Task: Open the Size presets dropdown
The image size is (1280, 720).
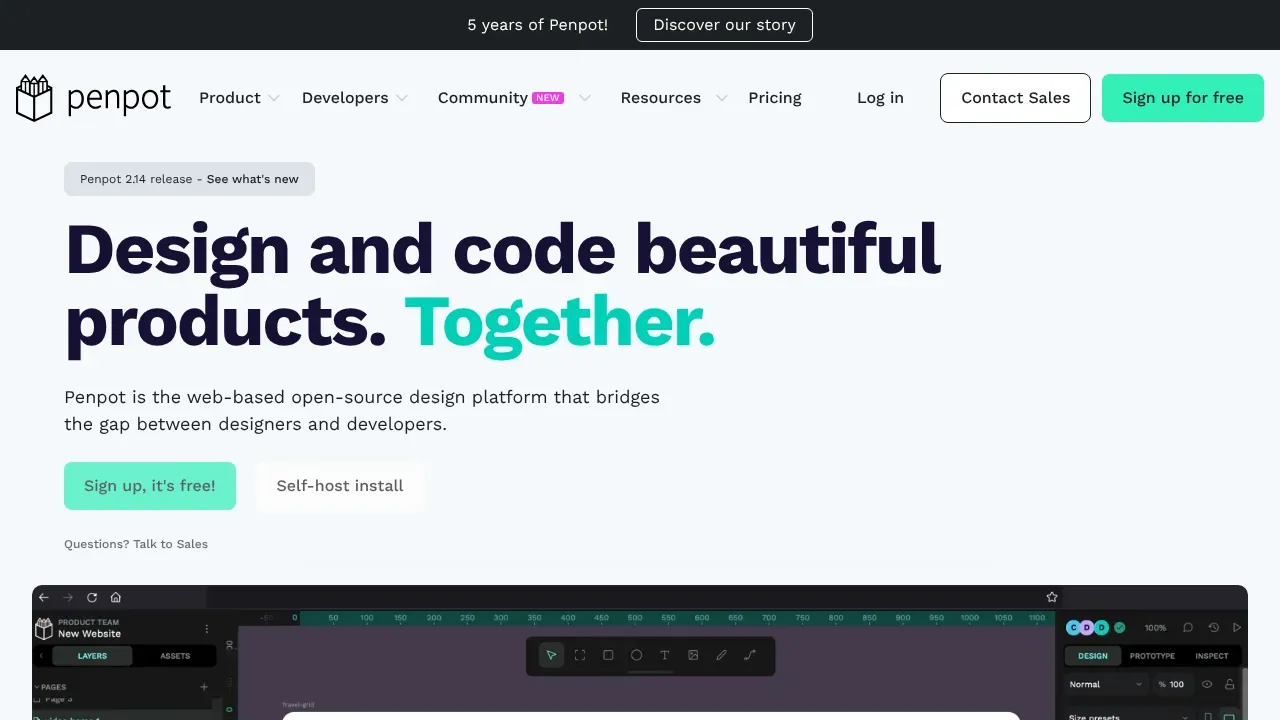Action: click(1129, 716)
